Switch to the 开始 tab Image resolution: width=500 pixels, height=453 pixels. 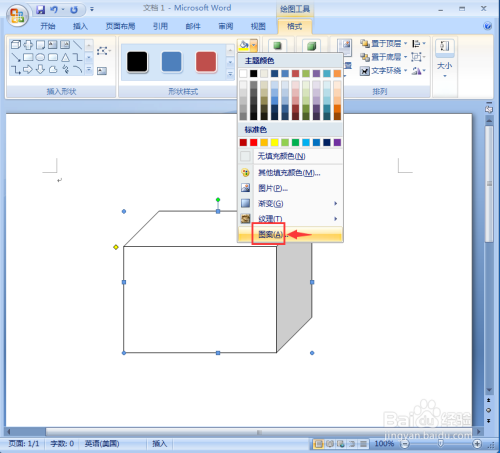pos(48,26)
